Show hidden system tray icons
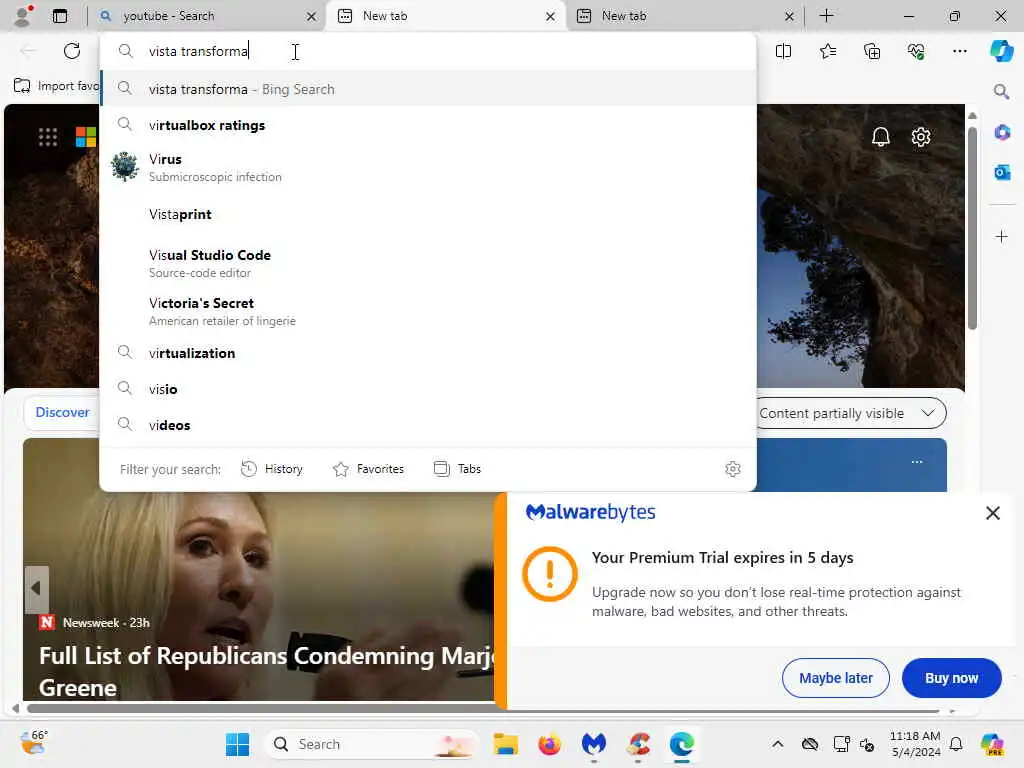Viewport: 1024px width, 768px height. pyautogui.click(x=777, y=744)
